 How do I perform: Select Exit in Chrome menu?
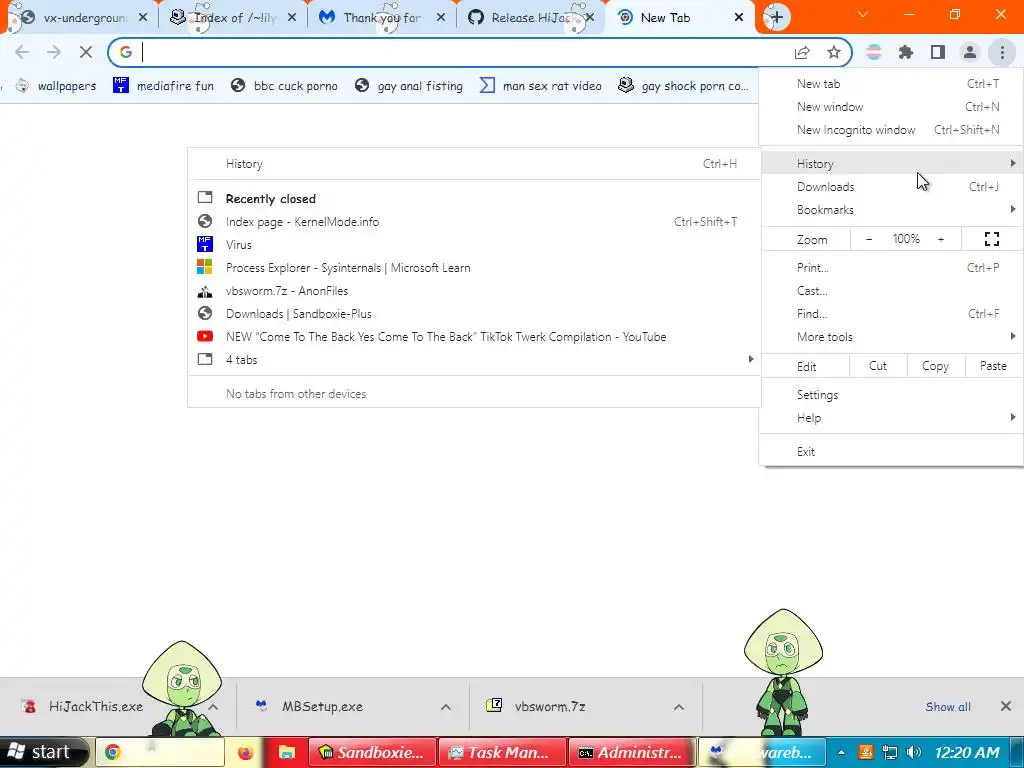[891, 452]
